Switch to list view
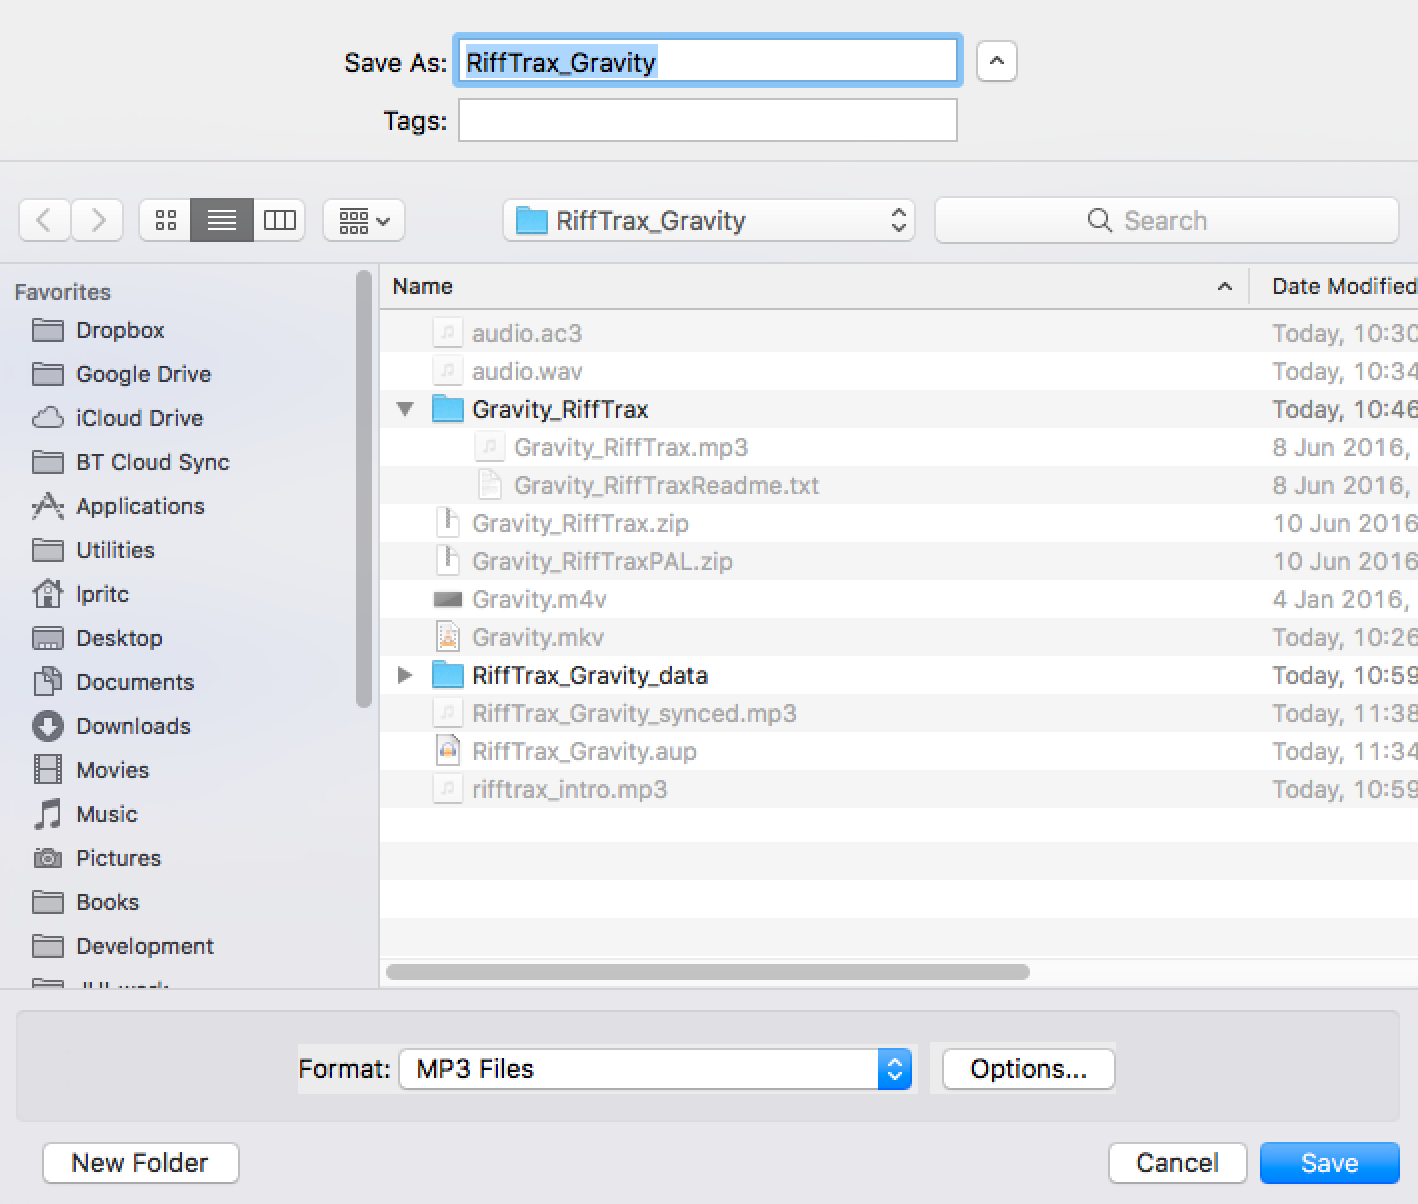 coord(222,220)
